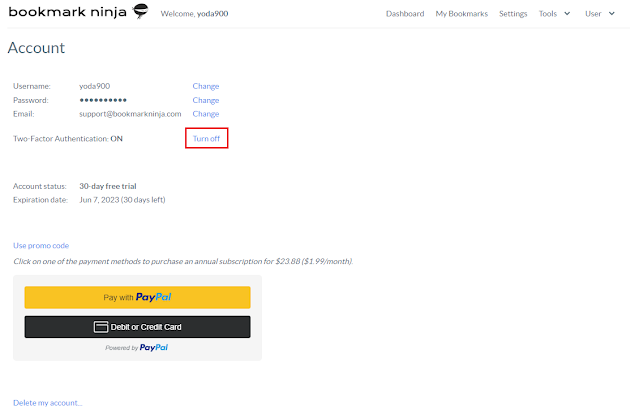The width and height of the screenshot is (639, 414).
Task: Click the Expiration date label
Action: pos(40,200)
